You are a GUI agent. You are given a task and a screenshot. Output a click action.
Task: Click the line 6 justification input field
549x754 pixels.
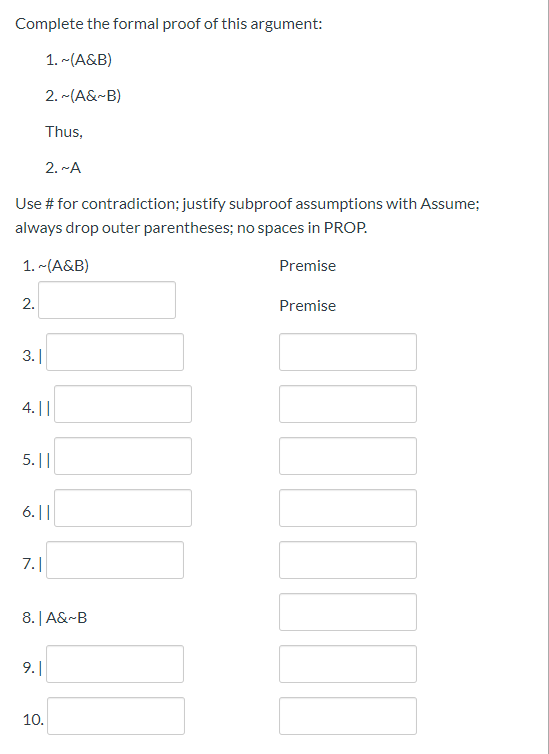point(348,508)
